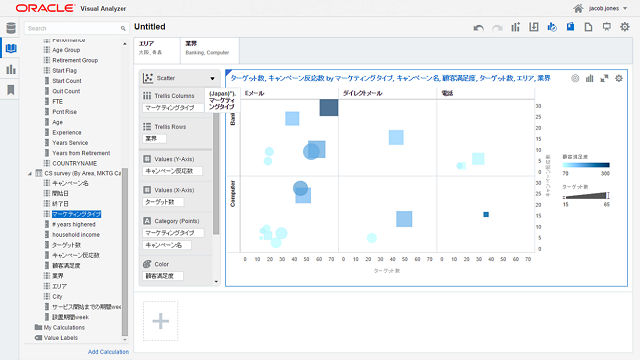Go to home via house icon

pyautogui.click(x=578, y=8)
